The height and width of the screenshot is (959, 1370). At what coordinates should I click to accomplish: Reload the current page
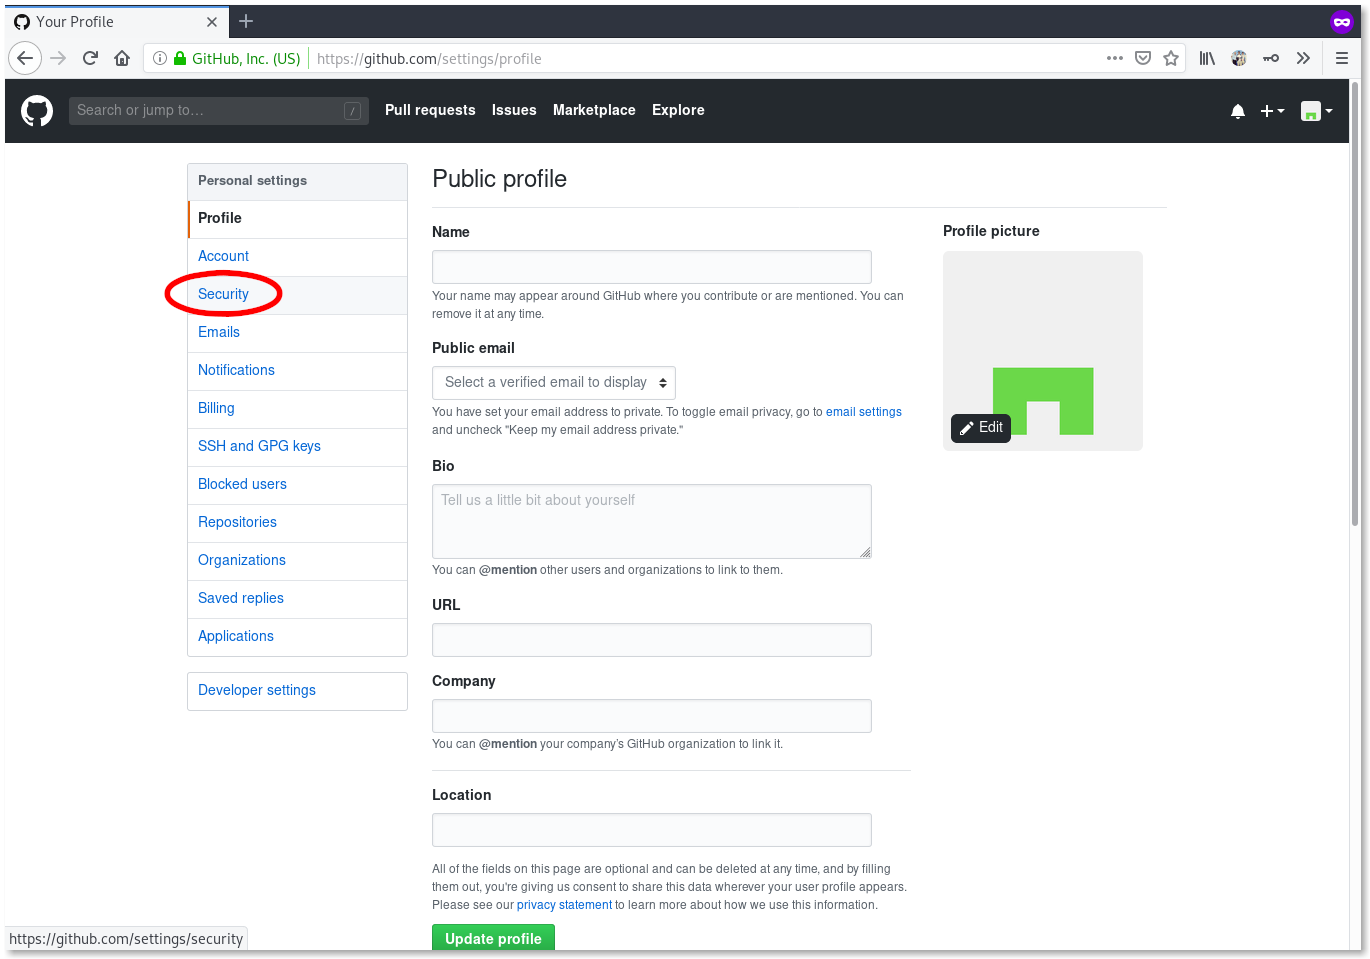coord(90,58)
